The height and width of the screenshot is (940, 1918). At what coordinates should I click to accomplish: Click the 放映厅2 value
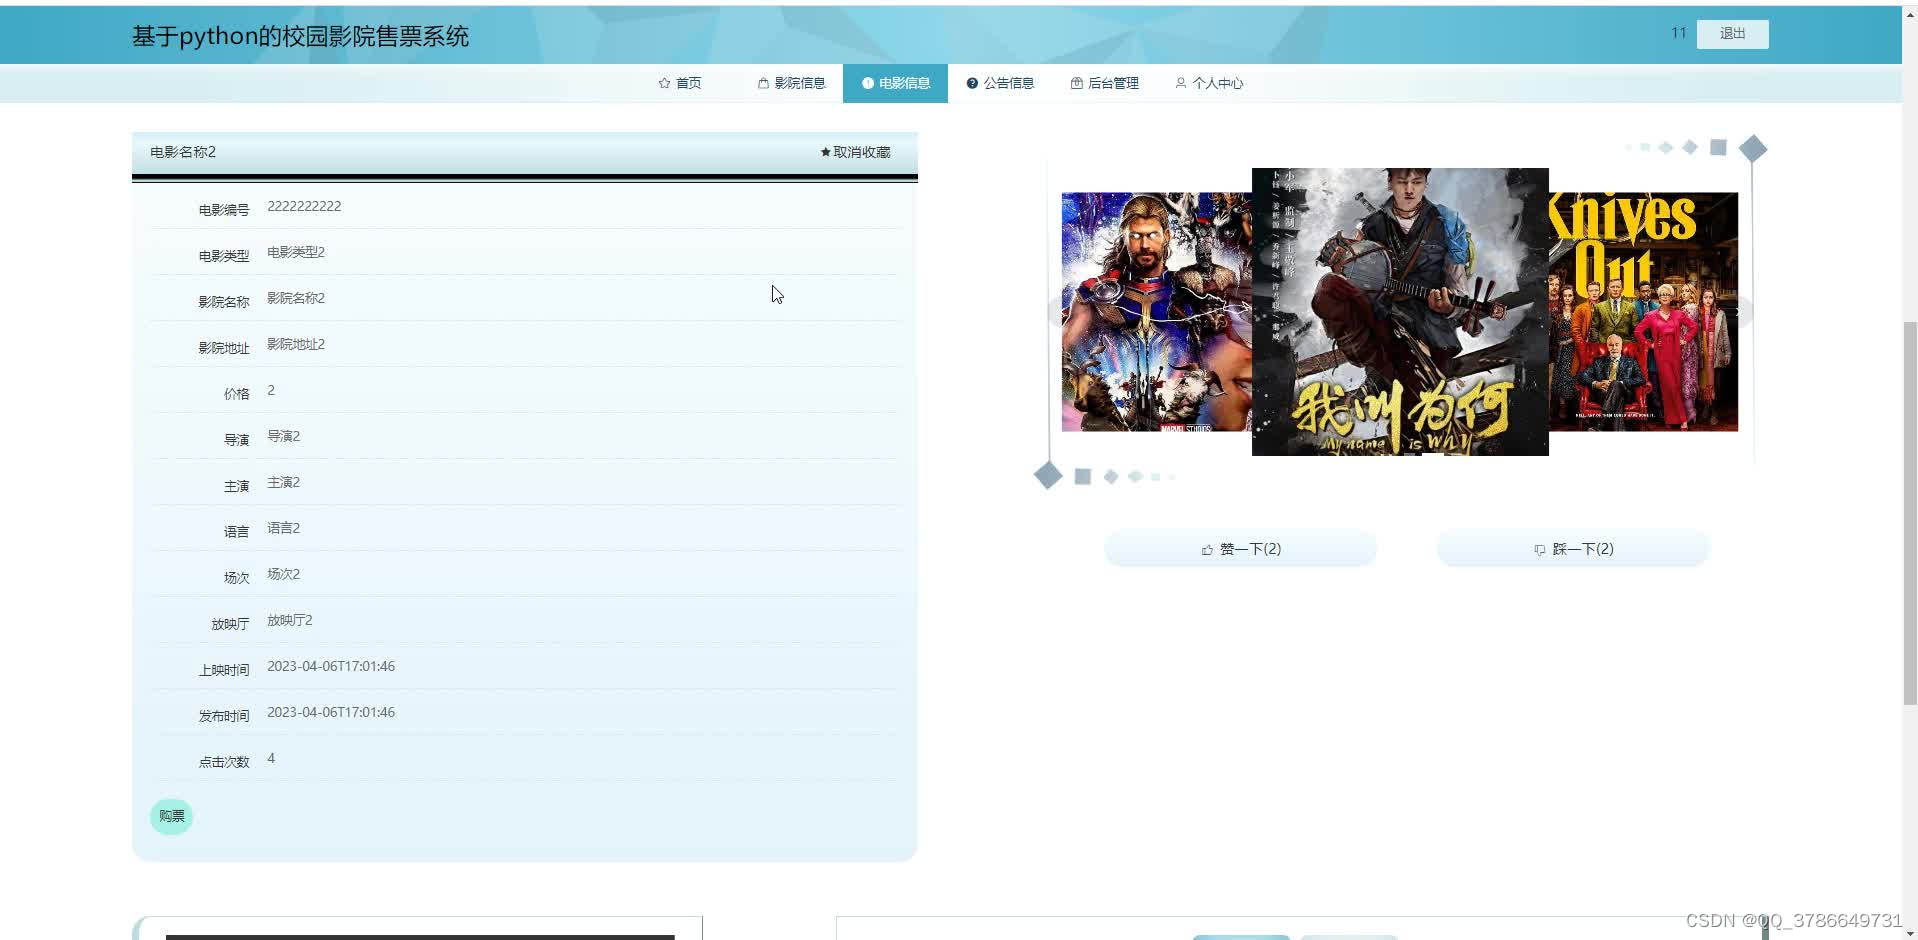290,620
